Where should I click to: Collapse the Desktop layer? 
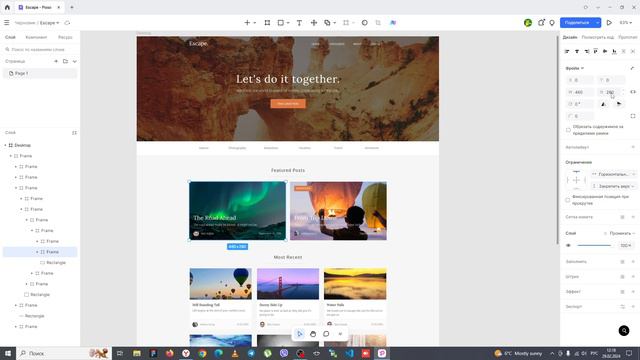(x=5, y=145)
